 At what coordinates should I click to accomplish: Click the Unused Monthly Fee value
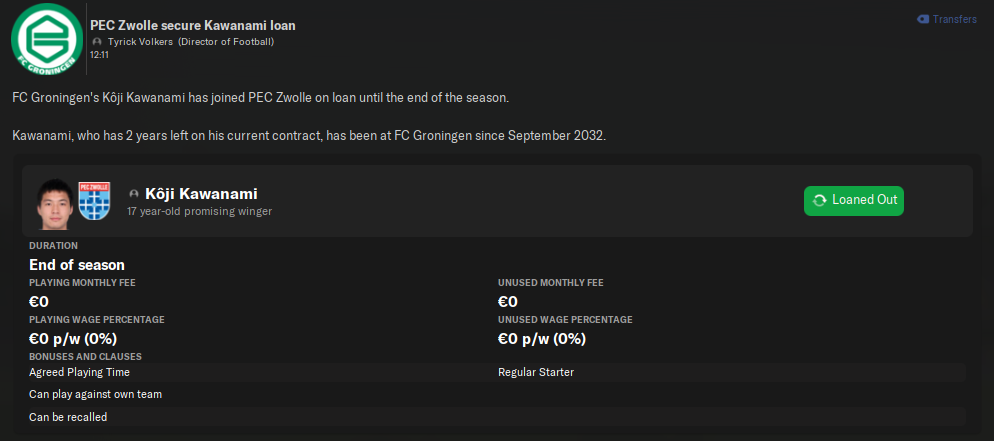507,301
